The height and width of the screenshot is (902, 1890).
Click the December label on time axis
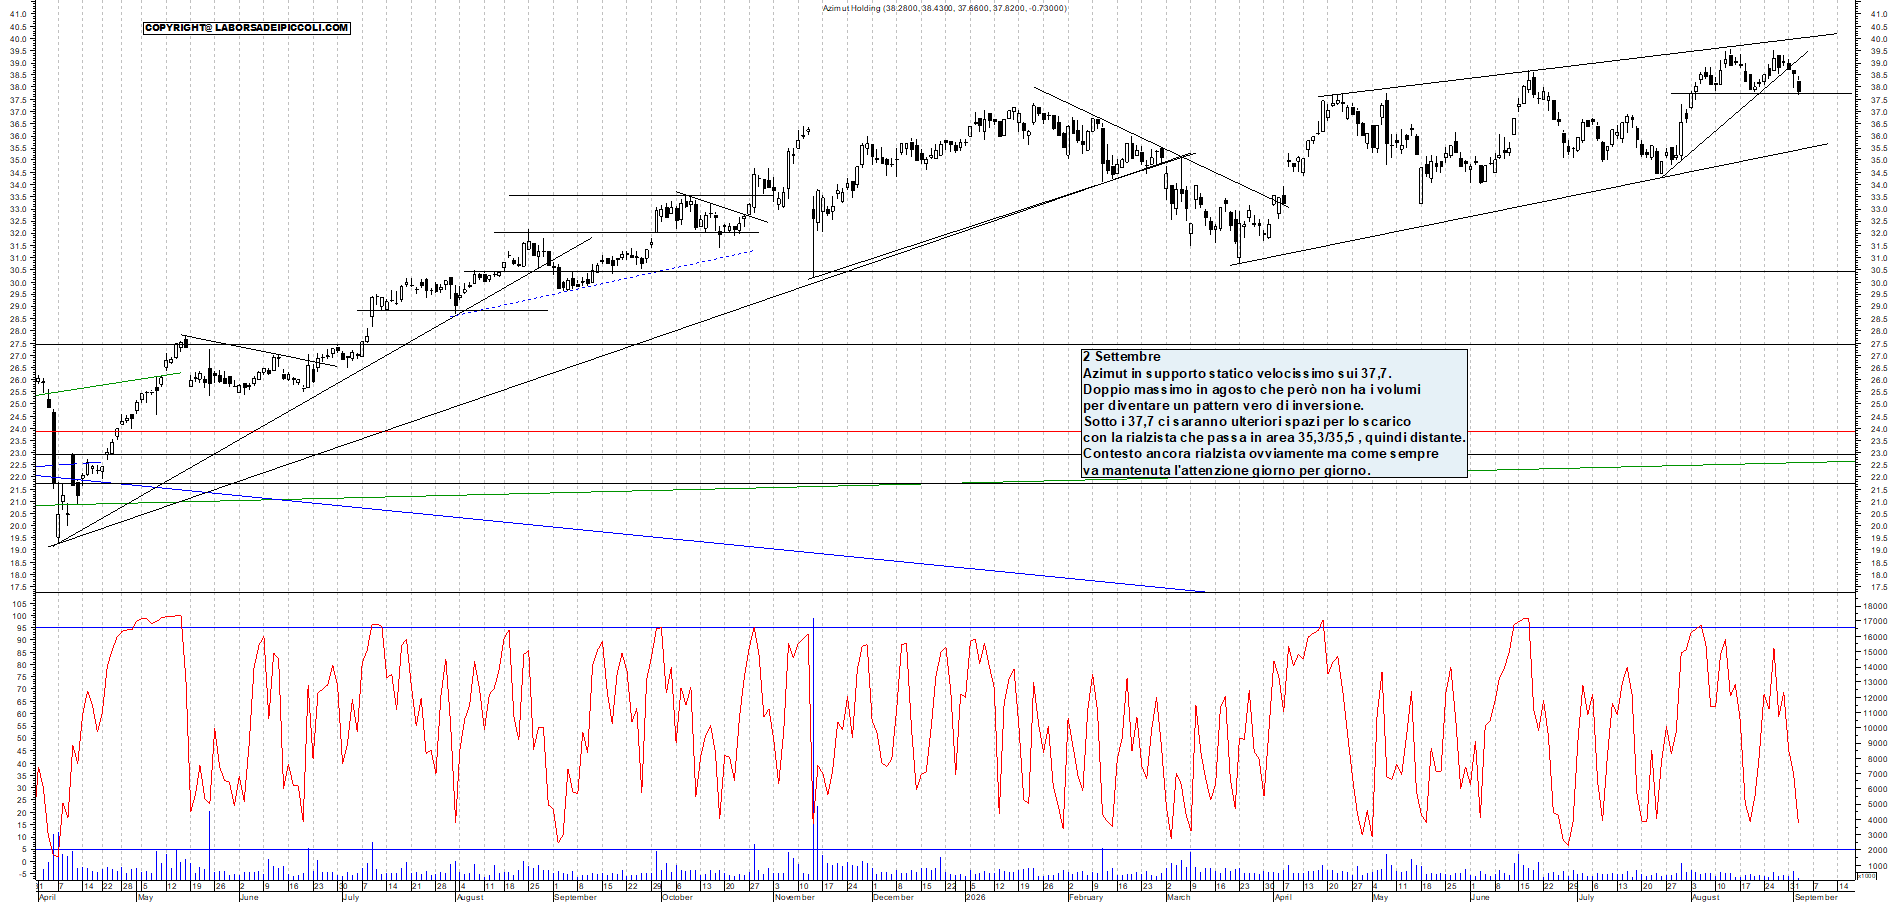[893, 897]
